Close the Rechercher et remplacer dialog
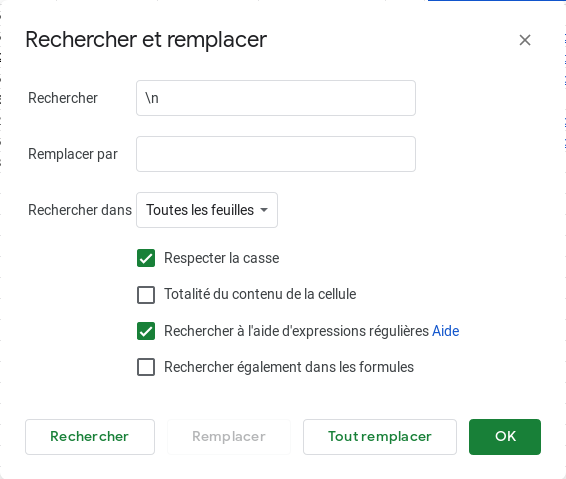The image size is (566, 479). pyautogui.click(x=524, y=40)
